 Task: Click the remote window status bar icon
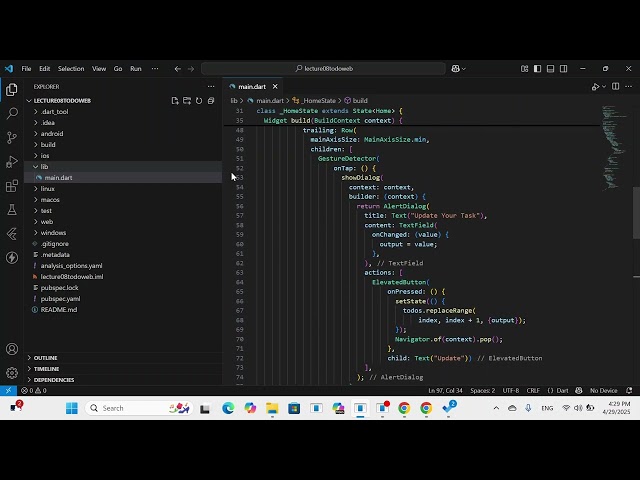click(8, 391)
